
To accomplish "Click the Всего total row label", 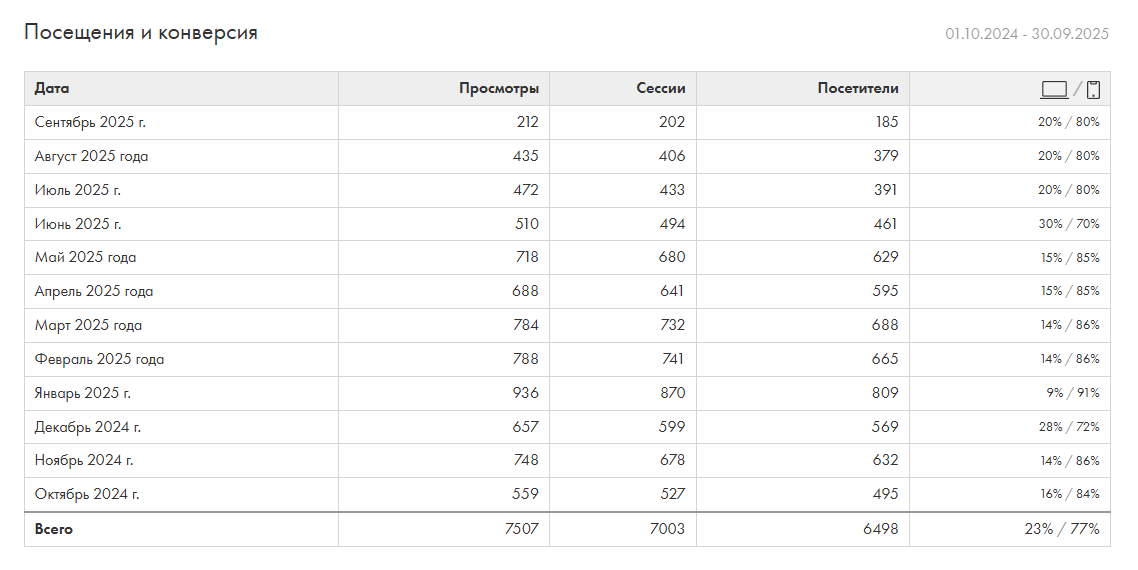I will point(54,529).
